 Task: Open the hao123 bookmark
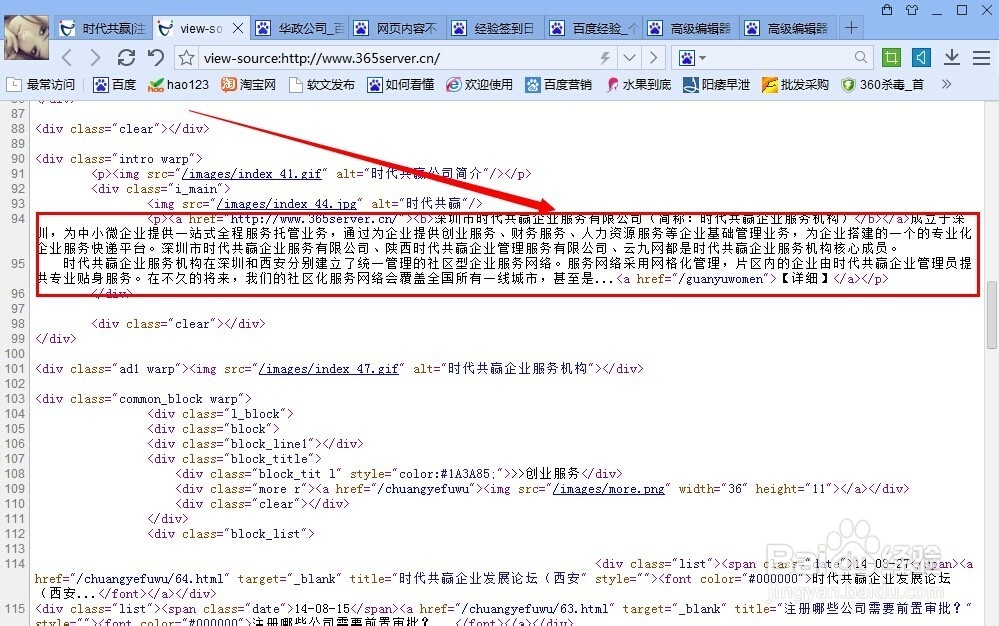click(178, 84)
